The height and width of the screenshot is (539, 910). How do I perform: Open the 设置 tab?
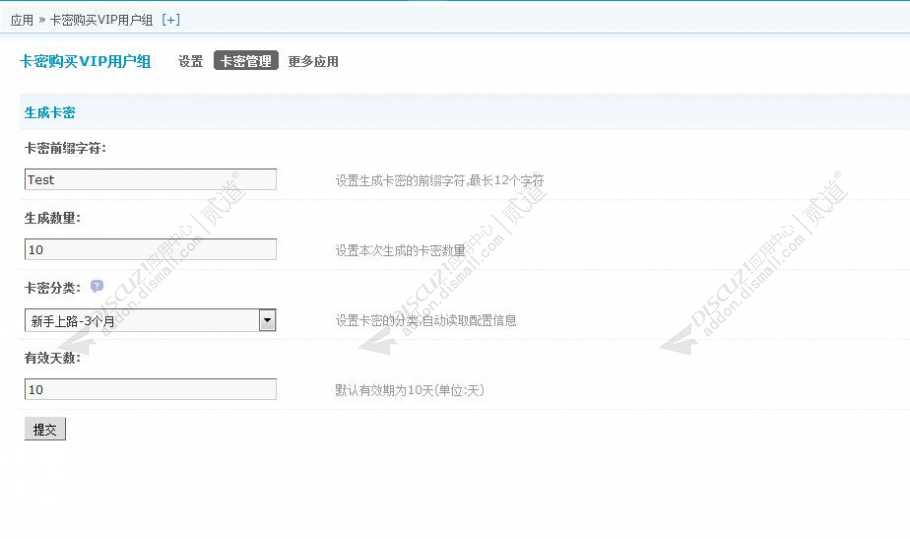point(190,61)
